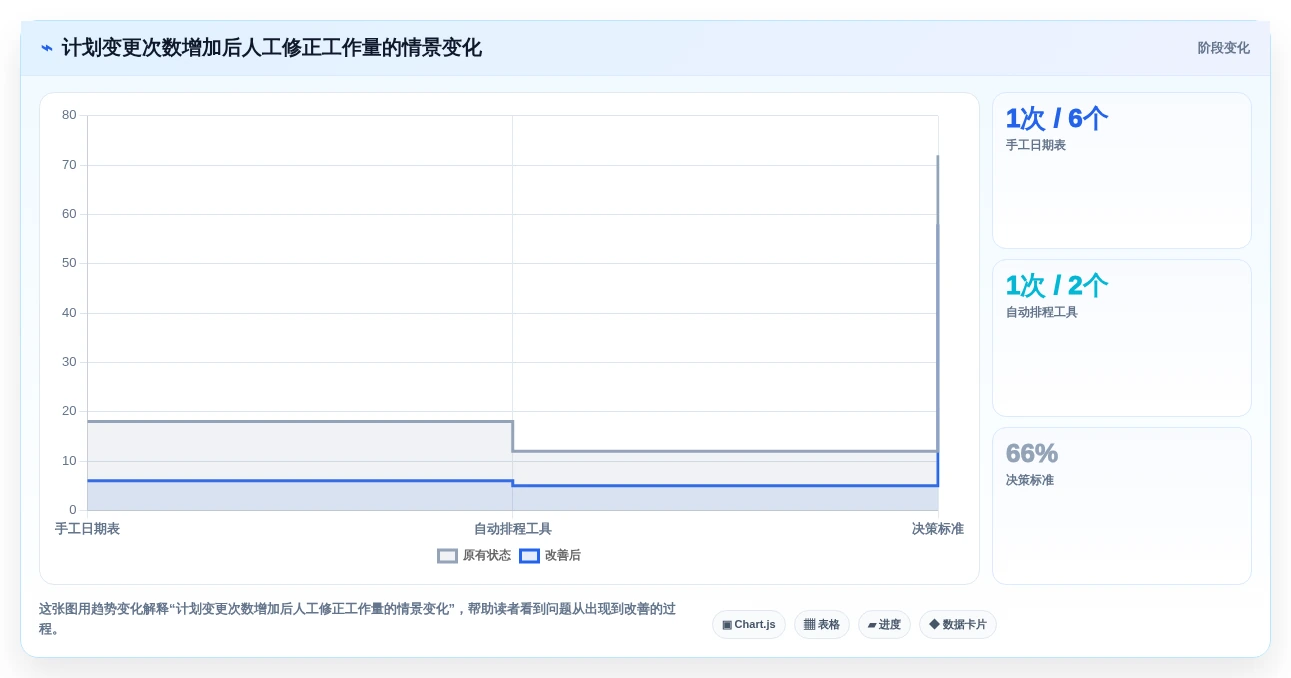This screenshot has width=1291, height=678.
Task: Click the y-axis value 50
Action: (69, 263)
